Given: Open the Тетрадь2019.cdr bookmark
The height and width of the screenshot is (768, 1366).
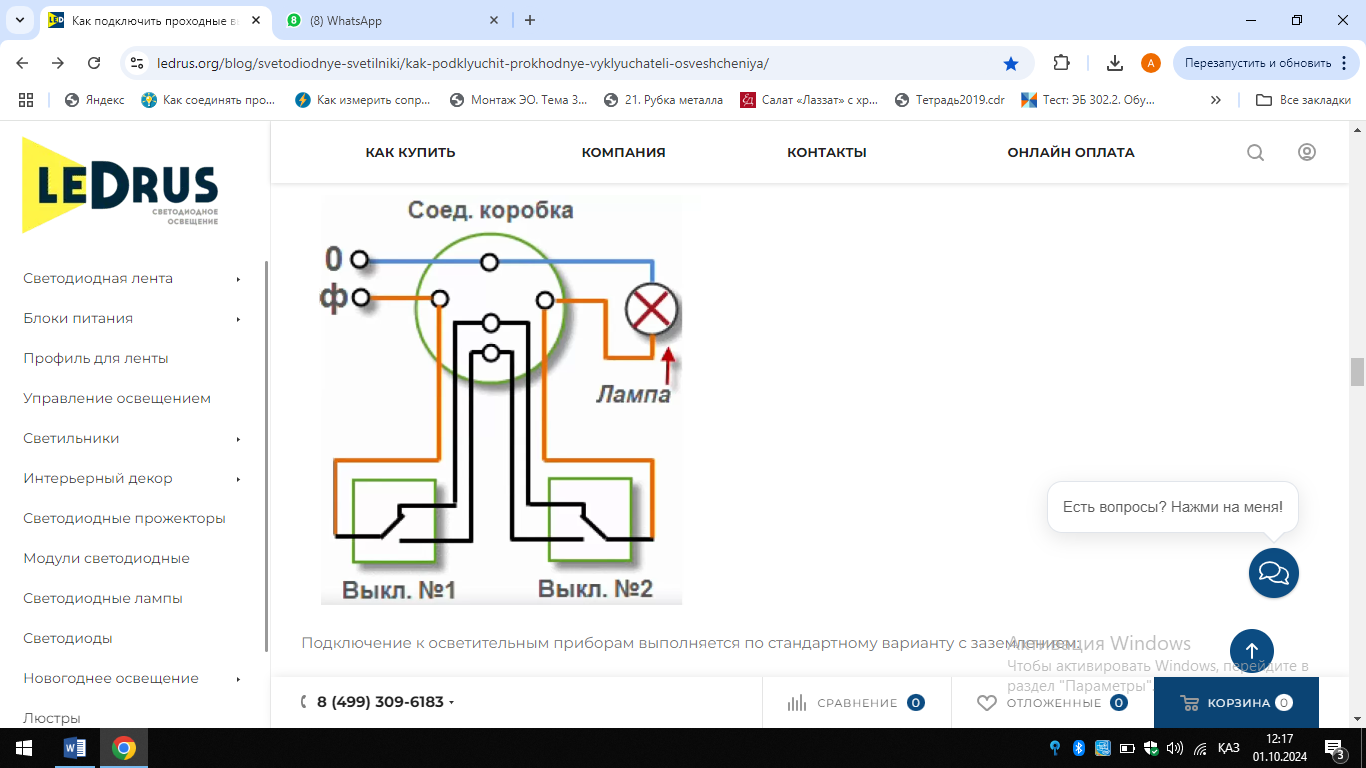Looking at the screenshot, I should tap(950, 100).
